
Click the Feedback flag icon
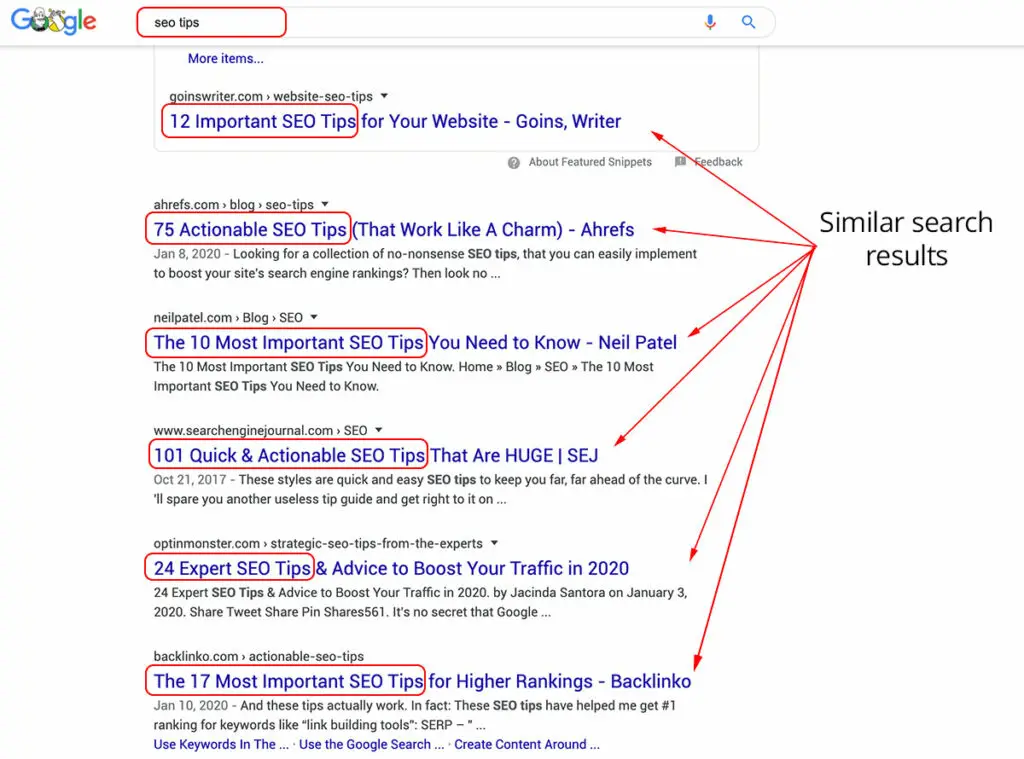point(680,161)
